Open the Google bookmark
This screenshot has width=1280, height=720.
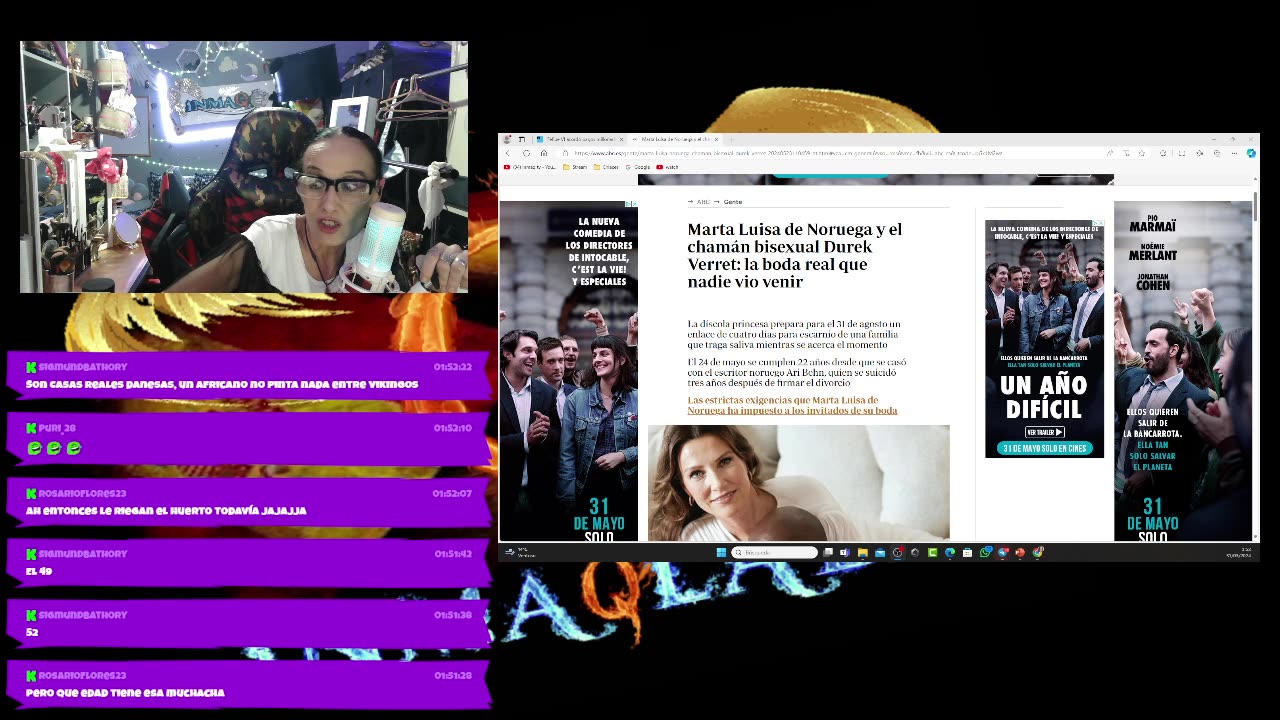638,167
